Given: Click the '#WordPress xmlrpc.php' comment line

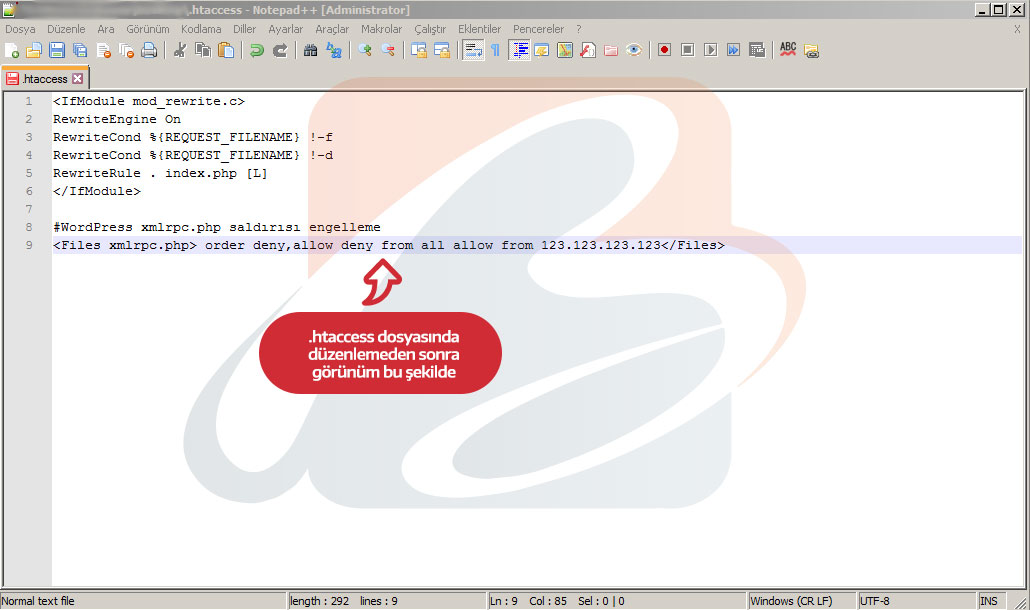Looking at the screenshot, I should click(x=217, y=227).
